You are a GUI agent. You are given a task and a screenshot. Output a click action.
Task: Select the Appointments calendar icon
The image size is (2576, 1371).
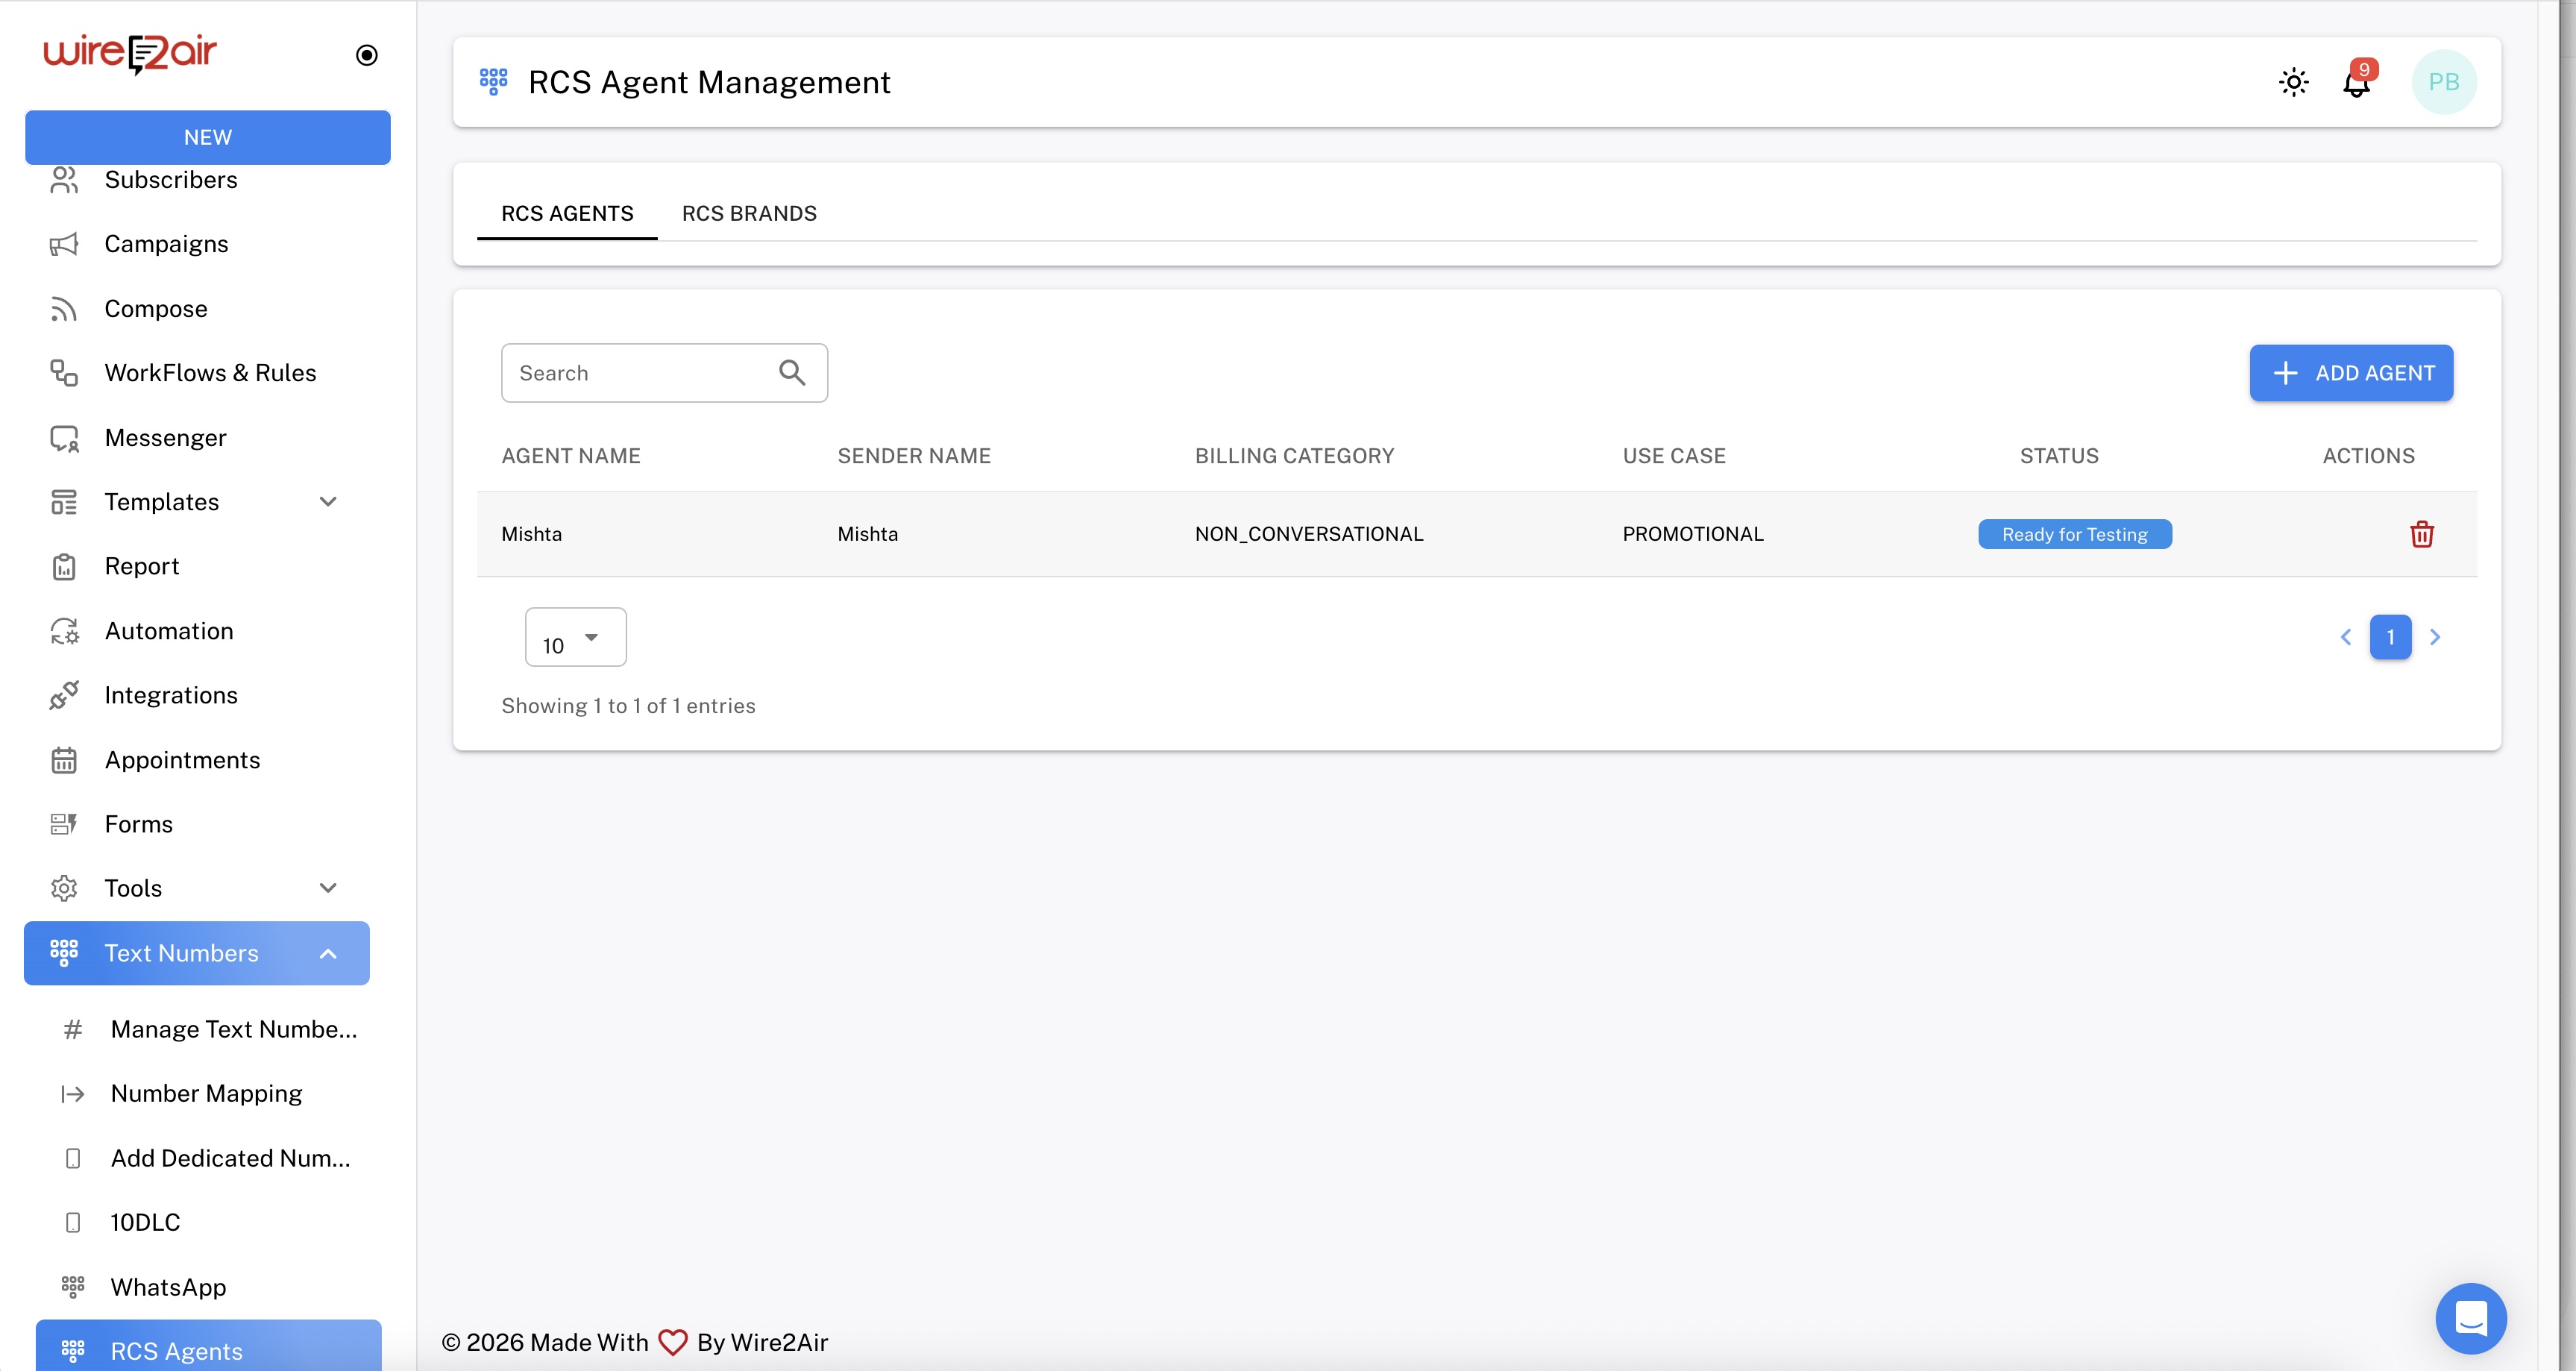[64, 760]
